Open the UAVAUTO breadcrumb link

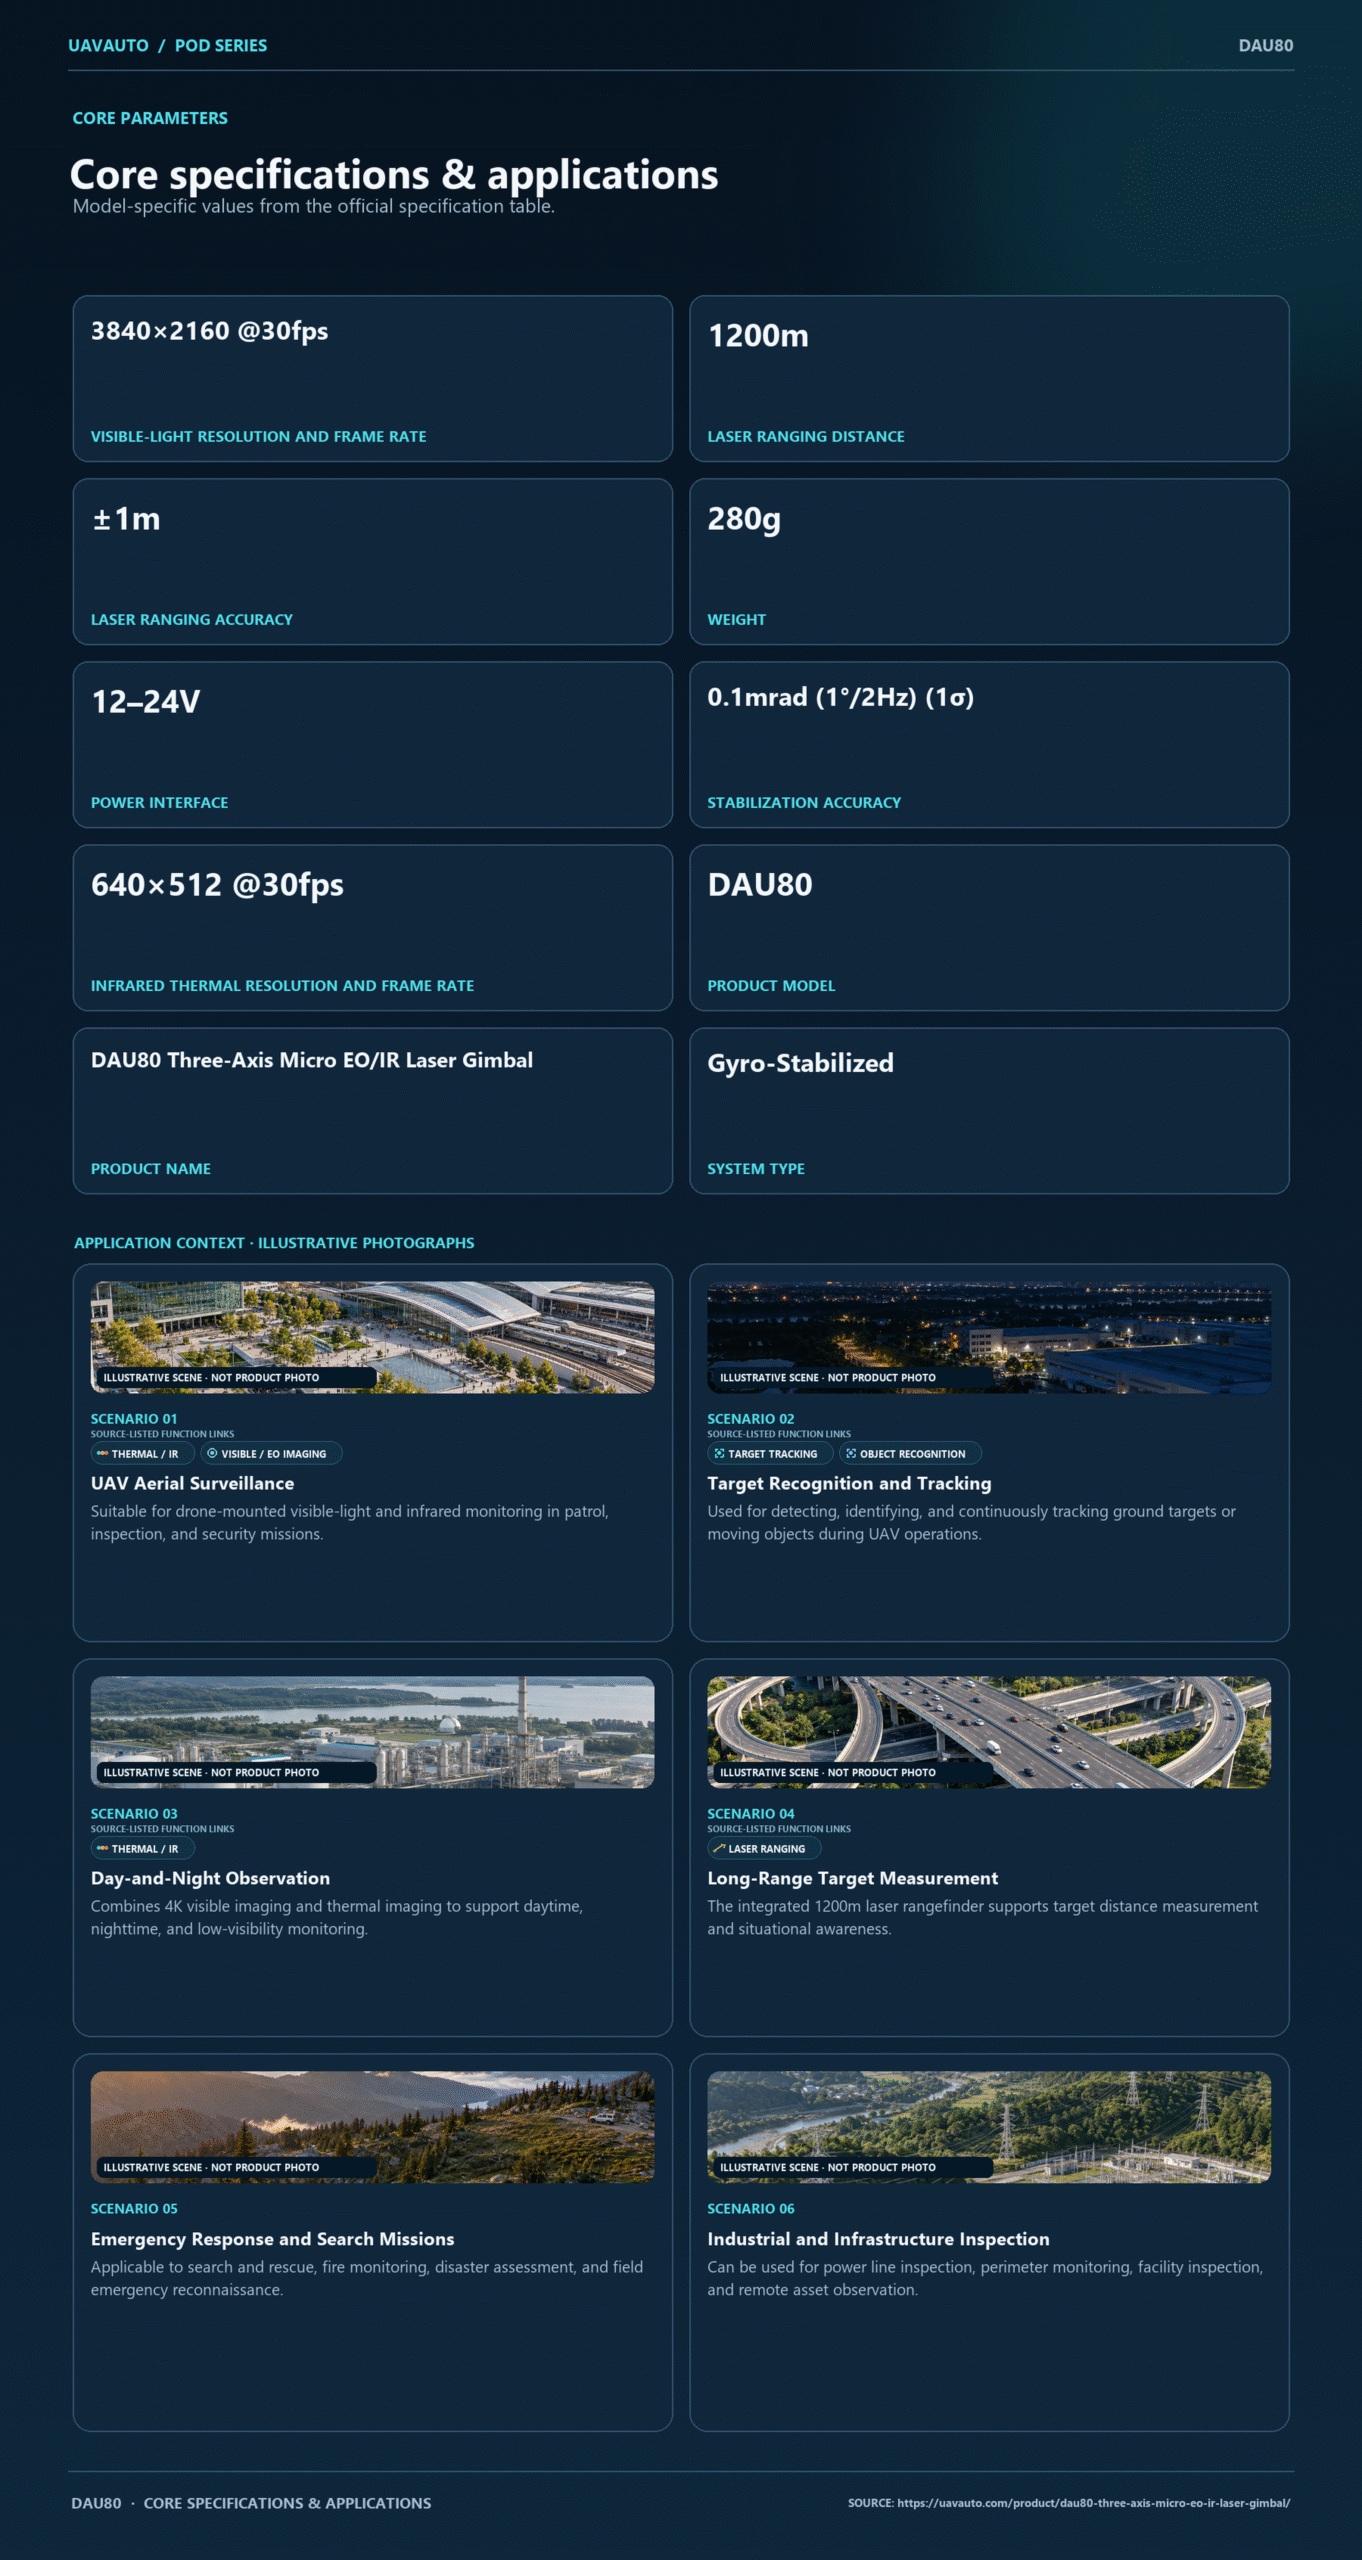(x=108, y=46)
